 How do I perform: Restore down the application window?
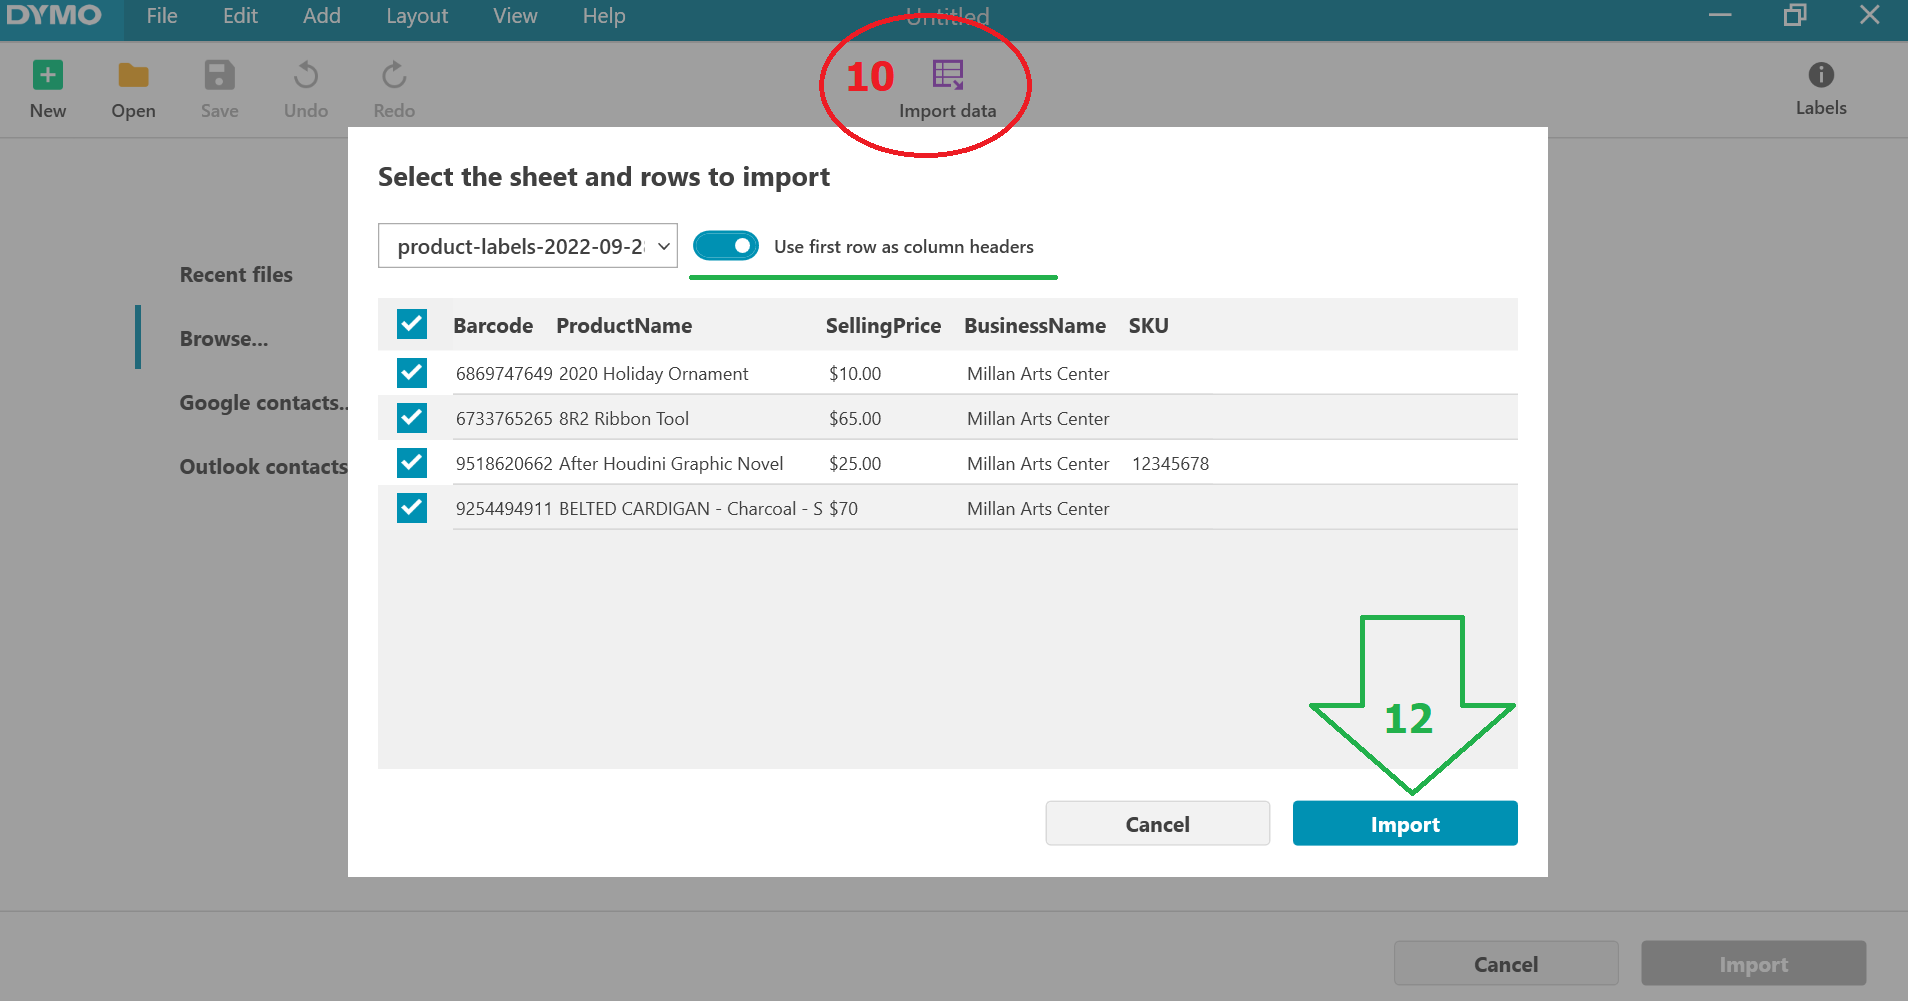[1795, 16]
